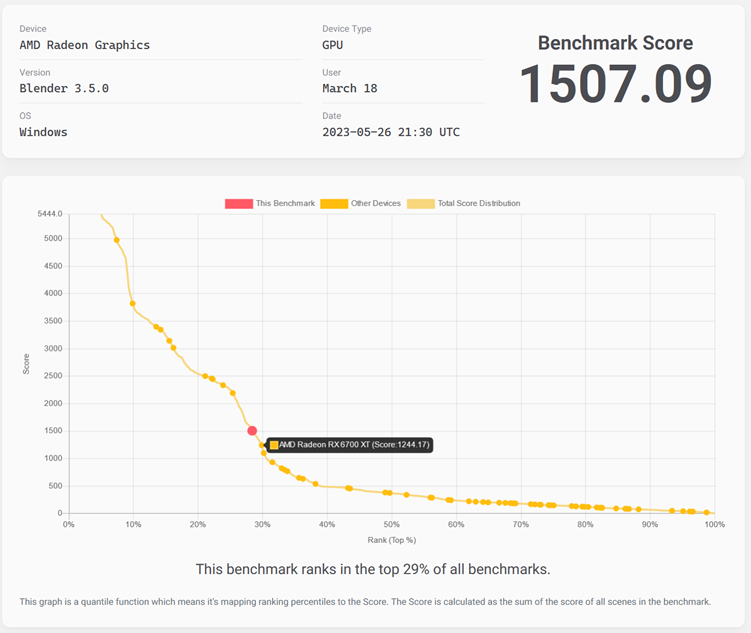Viewport: 751px width, 633px height.
Task: Click the 'Total Score Distribution' legend label
Action: pos(479,204)
